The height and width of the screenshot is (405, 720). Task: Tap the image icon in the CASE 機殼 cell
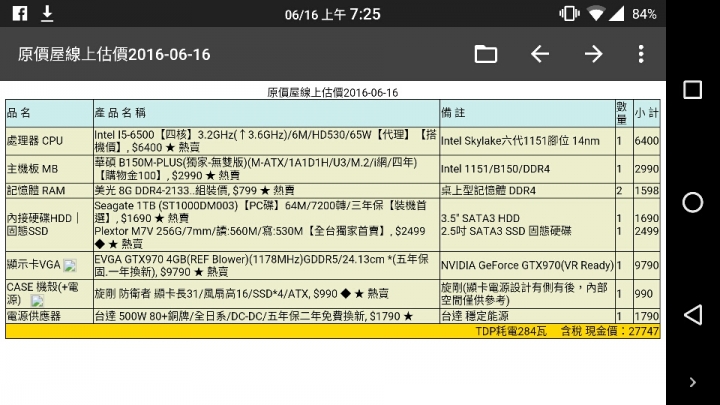[x=37, y=301]
